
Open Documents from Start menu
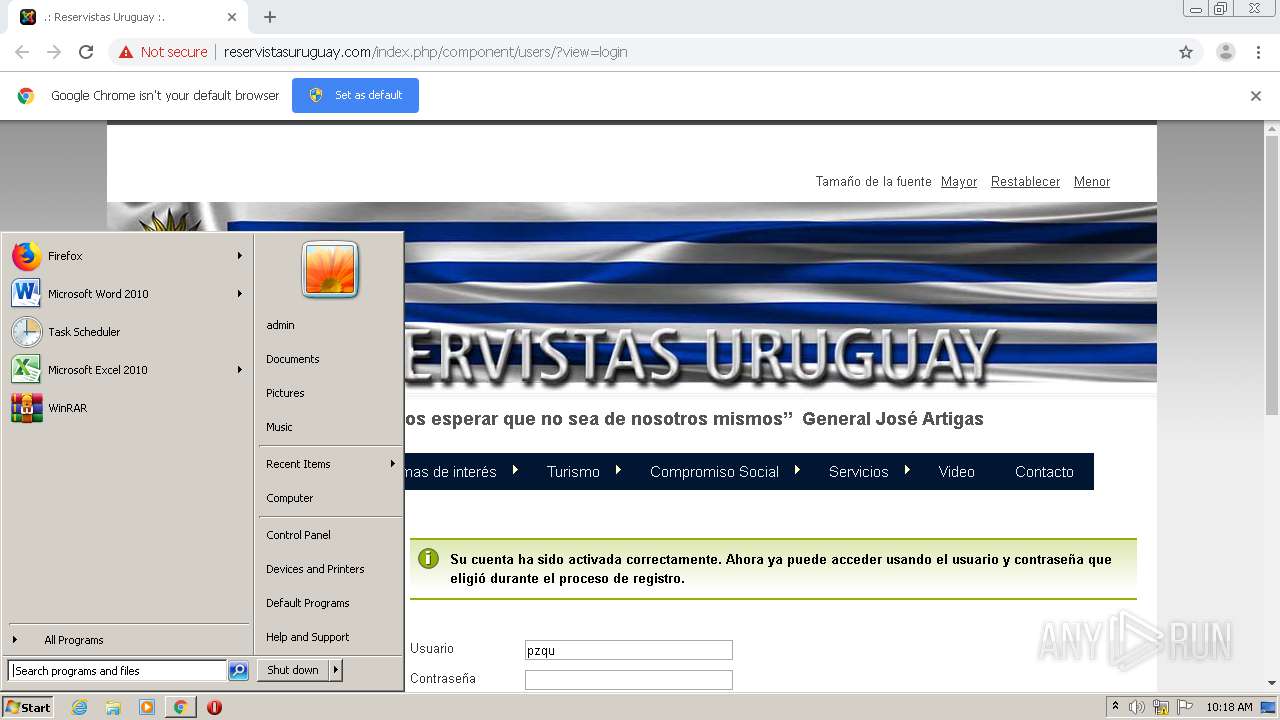click(x=293, y=359)
